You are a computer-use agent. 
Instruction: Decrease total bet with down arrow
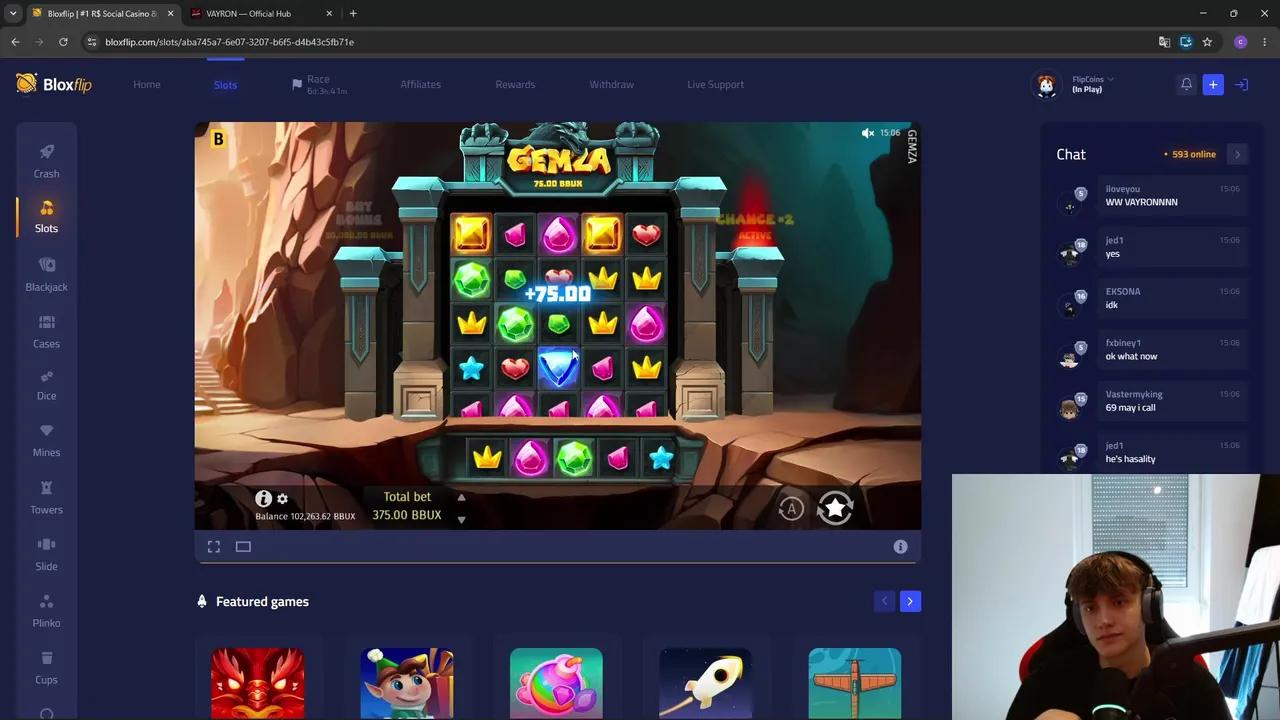[x=461, y=519]
